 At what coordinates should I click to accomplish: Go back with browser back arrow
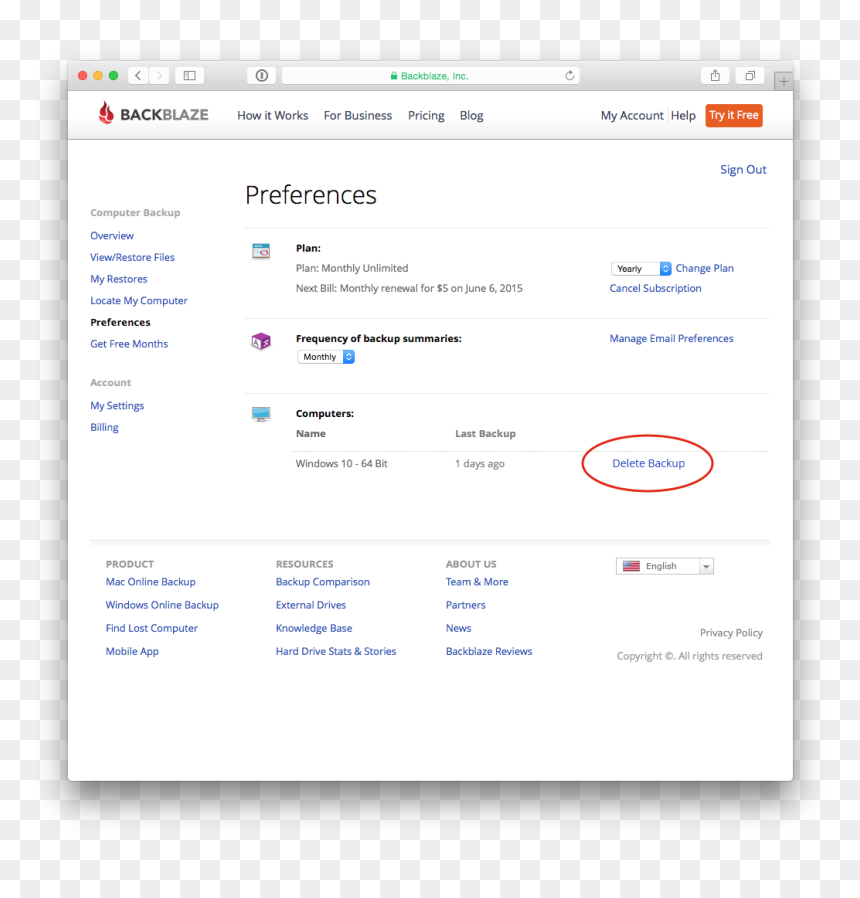click(x=138, y=76)
